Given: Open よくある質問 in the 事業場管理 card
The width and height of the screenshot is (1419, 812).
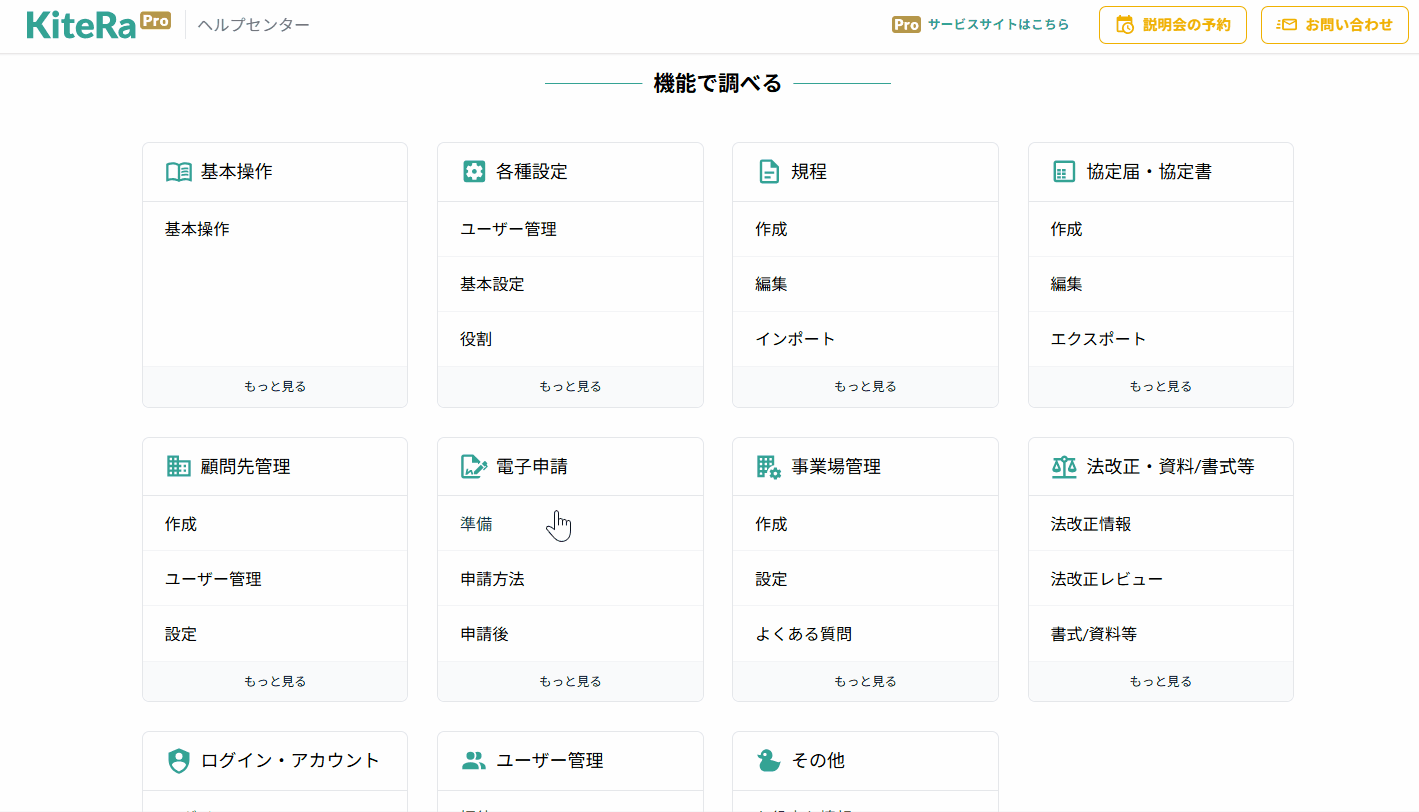Looking at the screenshot, I should coord(803,634).
